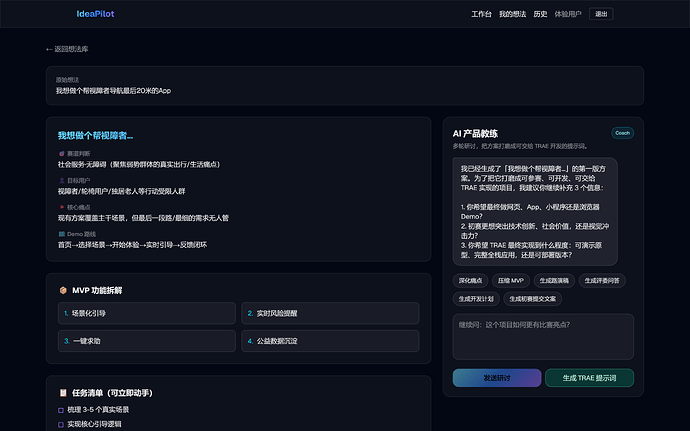Click the map icon beside Demo 路线

[62, 234]
